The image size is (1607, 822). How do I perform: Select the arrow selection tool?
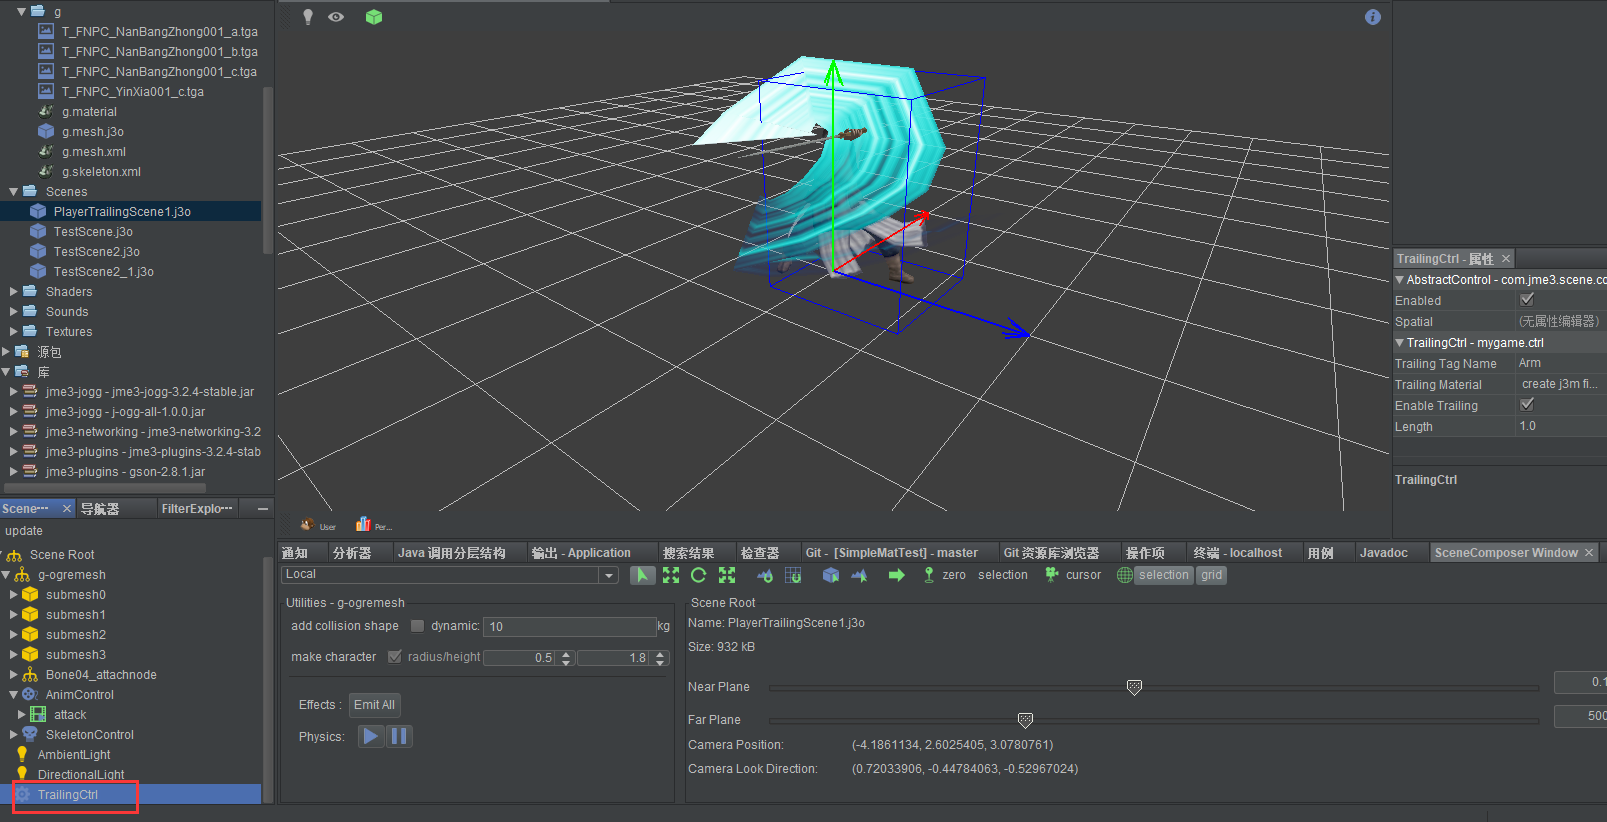click(x=642, y=575)
